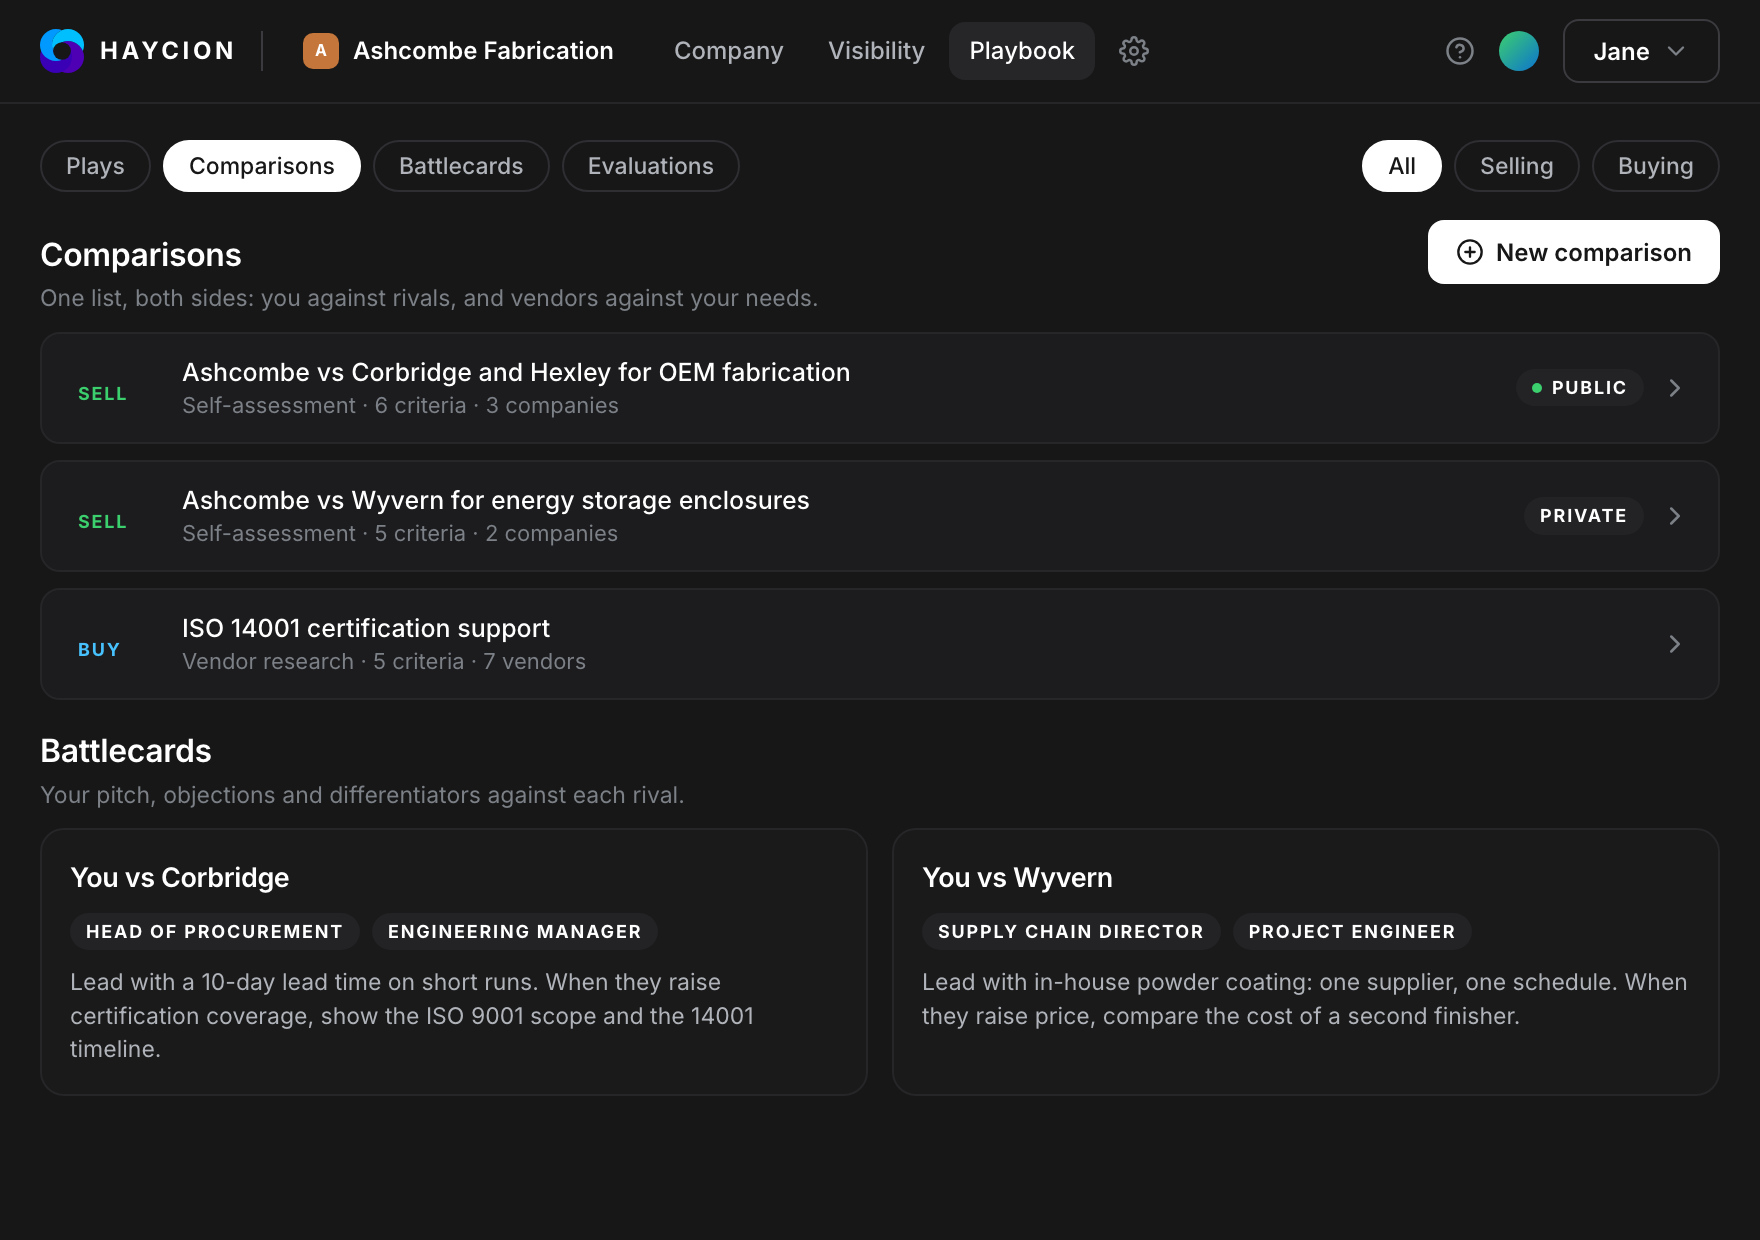This screenshot has width=1760, height=1240.
Task: Open the Jane account dropdown
Action: click(1641, 51)
